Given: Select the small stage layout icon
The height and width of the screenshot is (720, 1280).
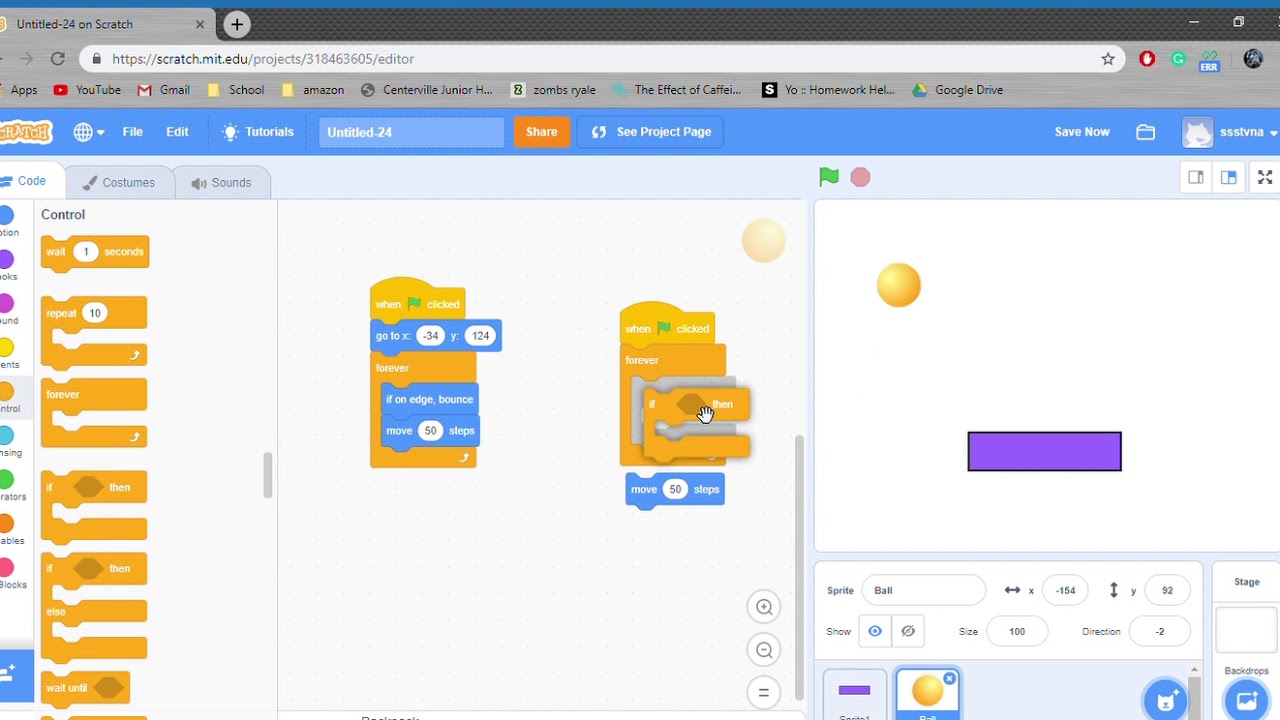Looking at the screenshot, I should (1196, 177).
